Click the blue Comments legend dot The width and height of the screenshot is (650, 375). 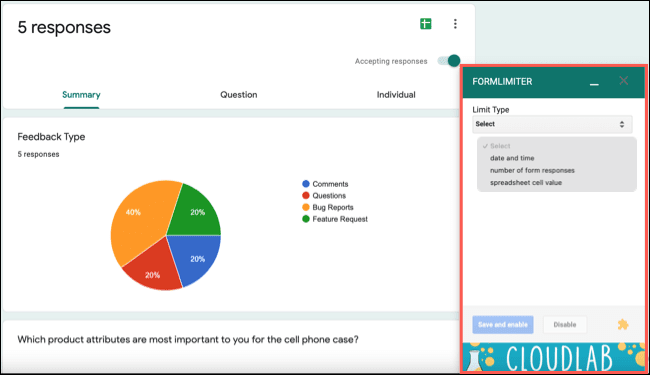[306, 184]
